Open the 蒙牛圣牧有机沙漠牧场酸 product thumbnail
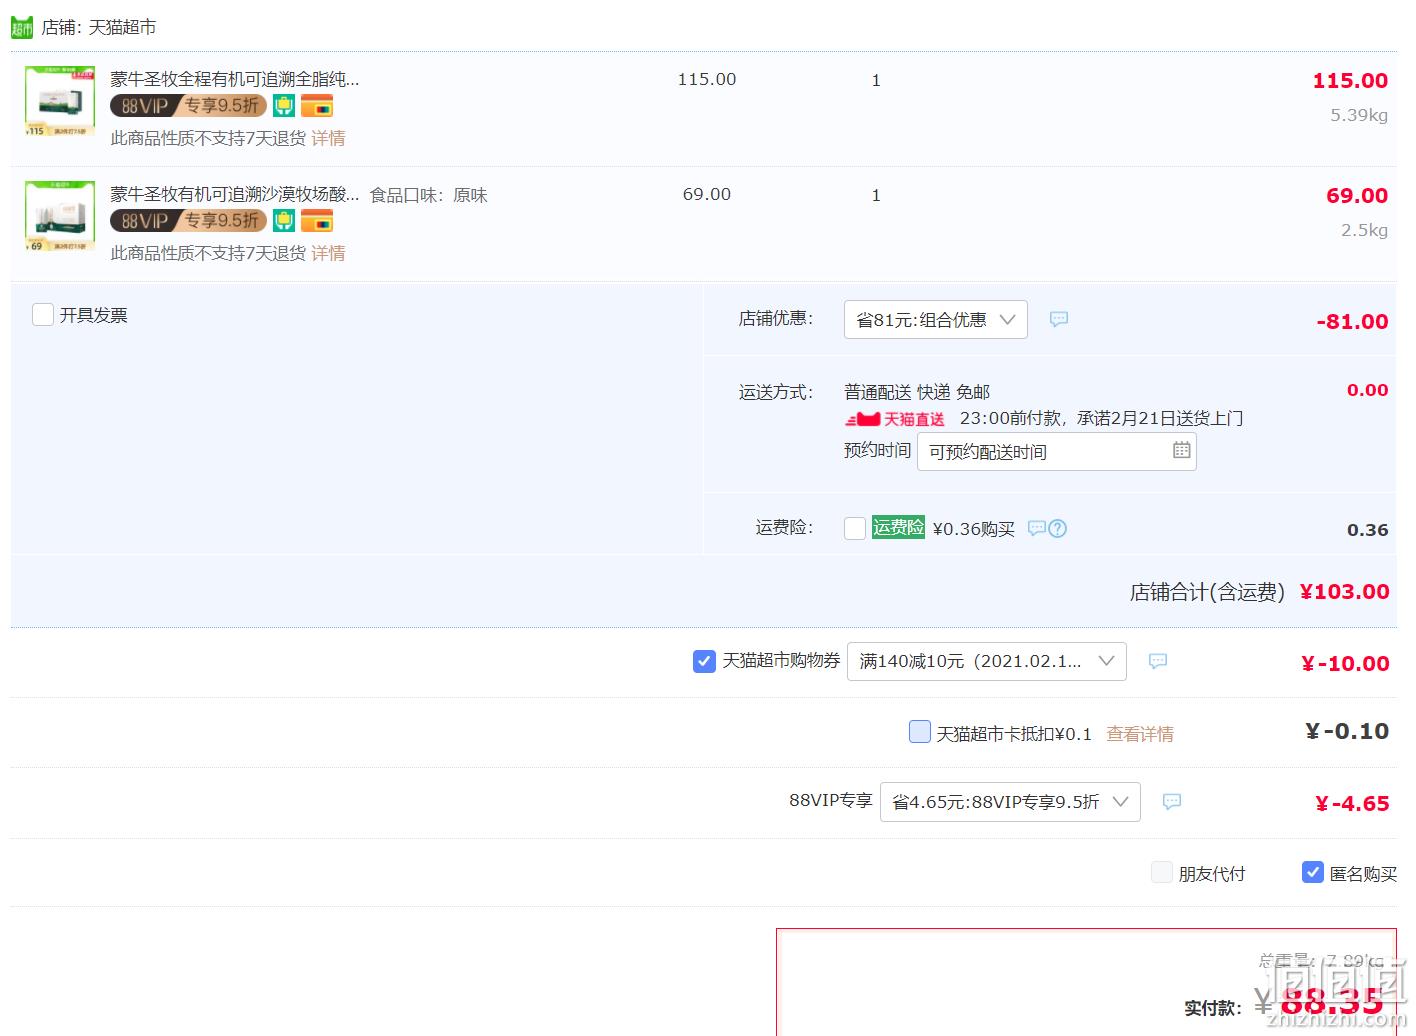This screenshot has width=1416, height=1036. pyautogui.click(x=60, y=216)
